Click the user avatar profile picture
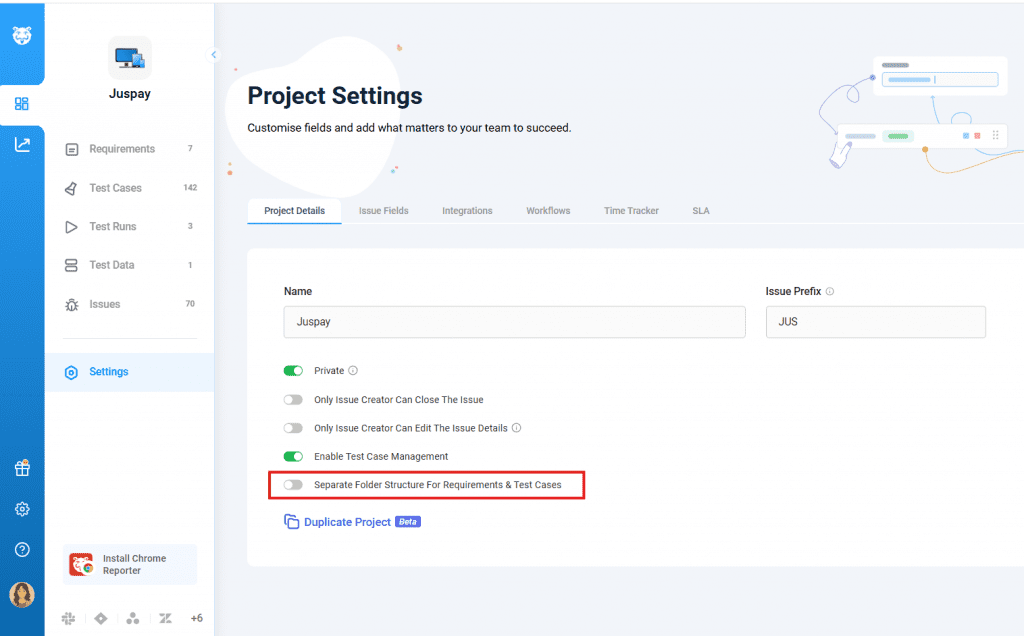This screenshot has width=1024, height=636. (x=22, y=594)
